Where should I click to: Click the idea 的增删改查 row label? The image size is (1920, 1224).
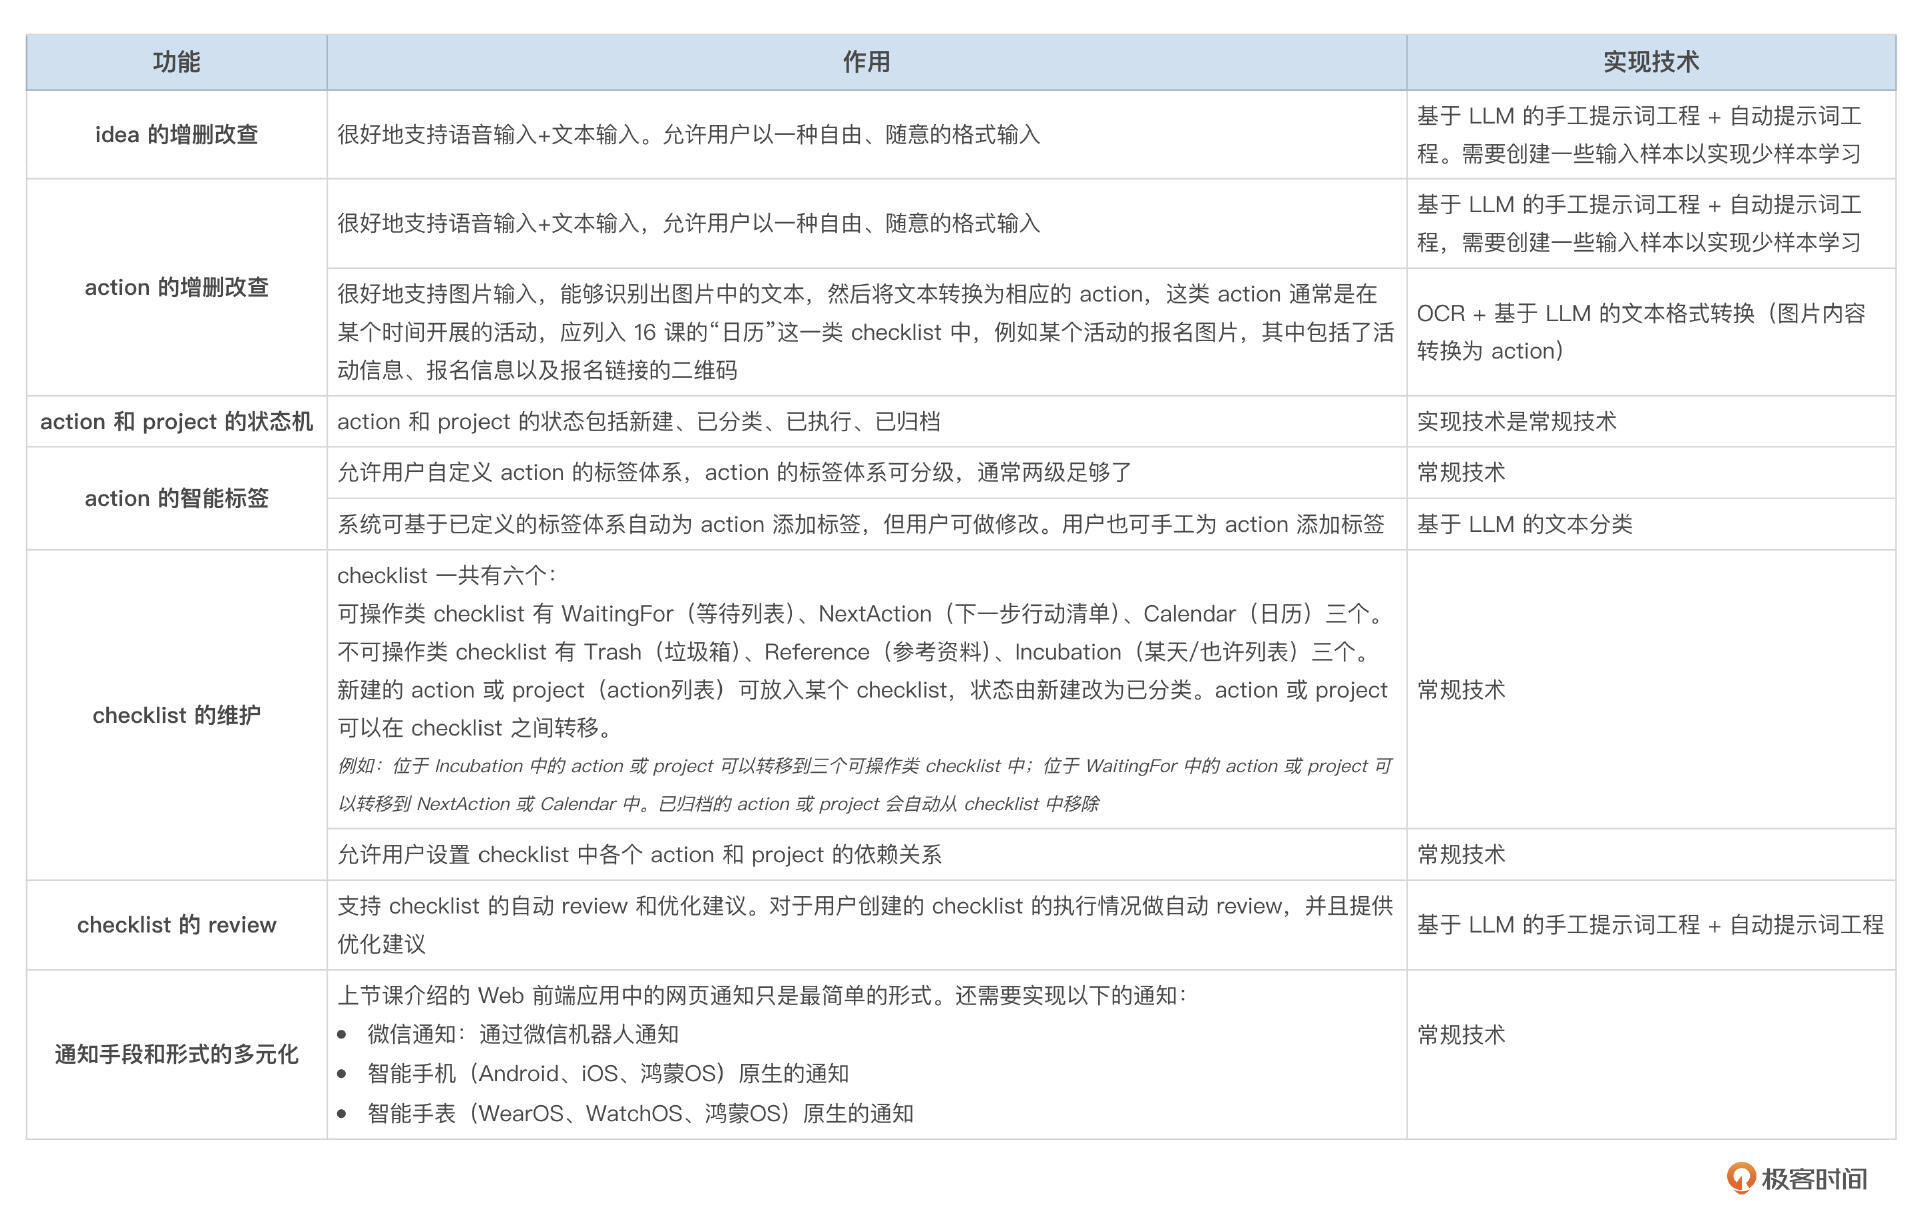click(176, 133)
